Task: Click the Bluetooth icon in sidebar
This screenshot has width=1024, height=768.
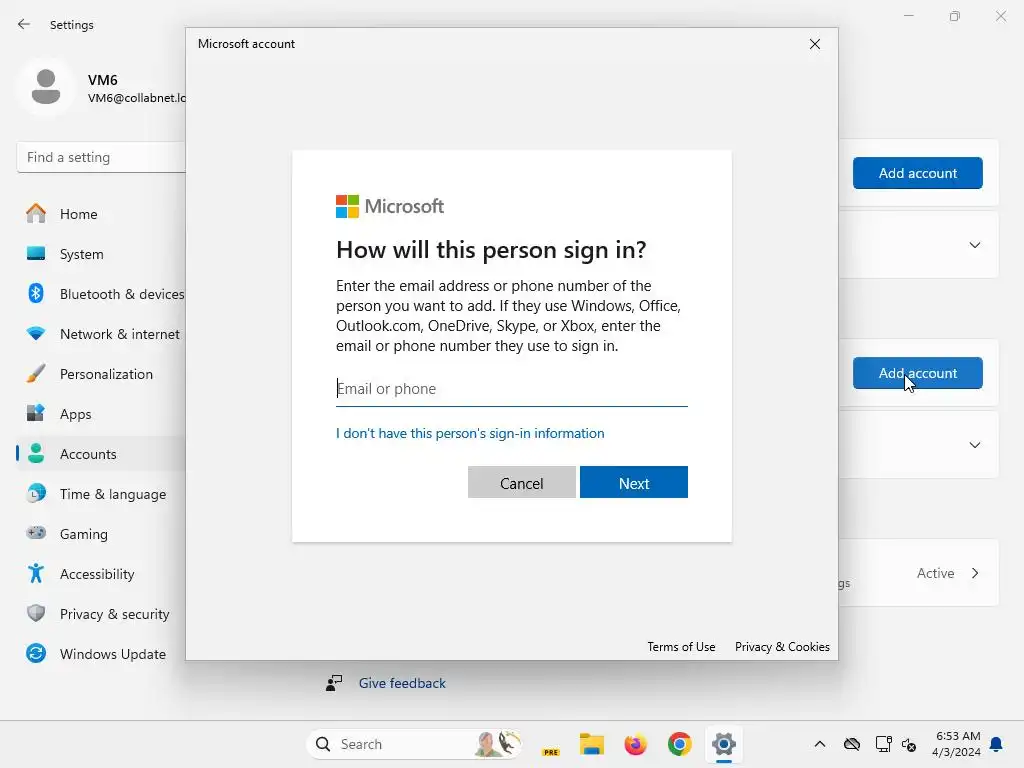Action: click(x=36, y=293)
